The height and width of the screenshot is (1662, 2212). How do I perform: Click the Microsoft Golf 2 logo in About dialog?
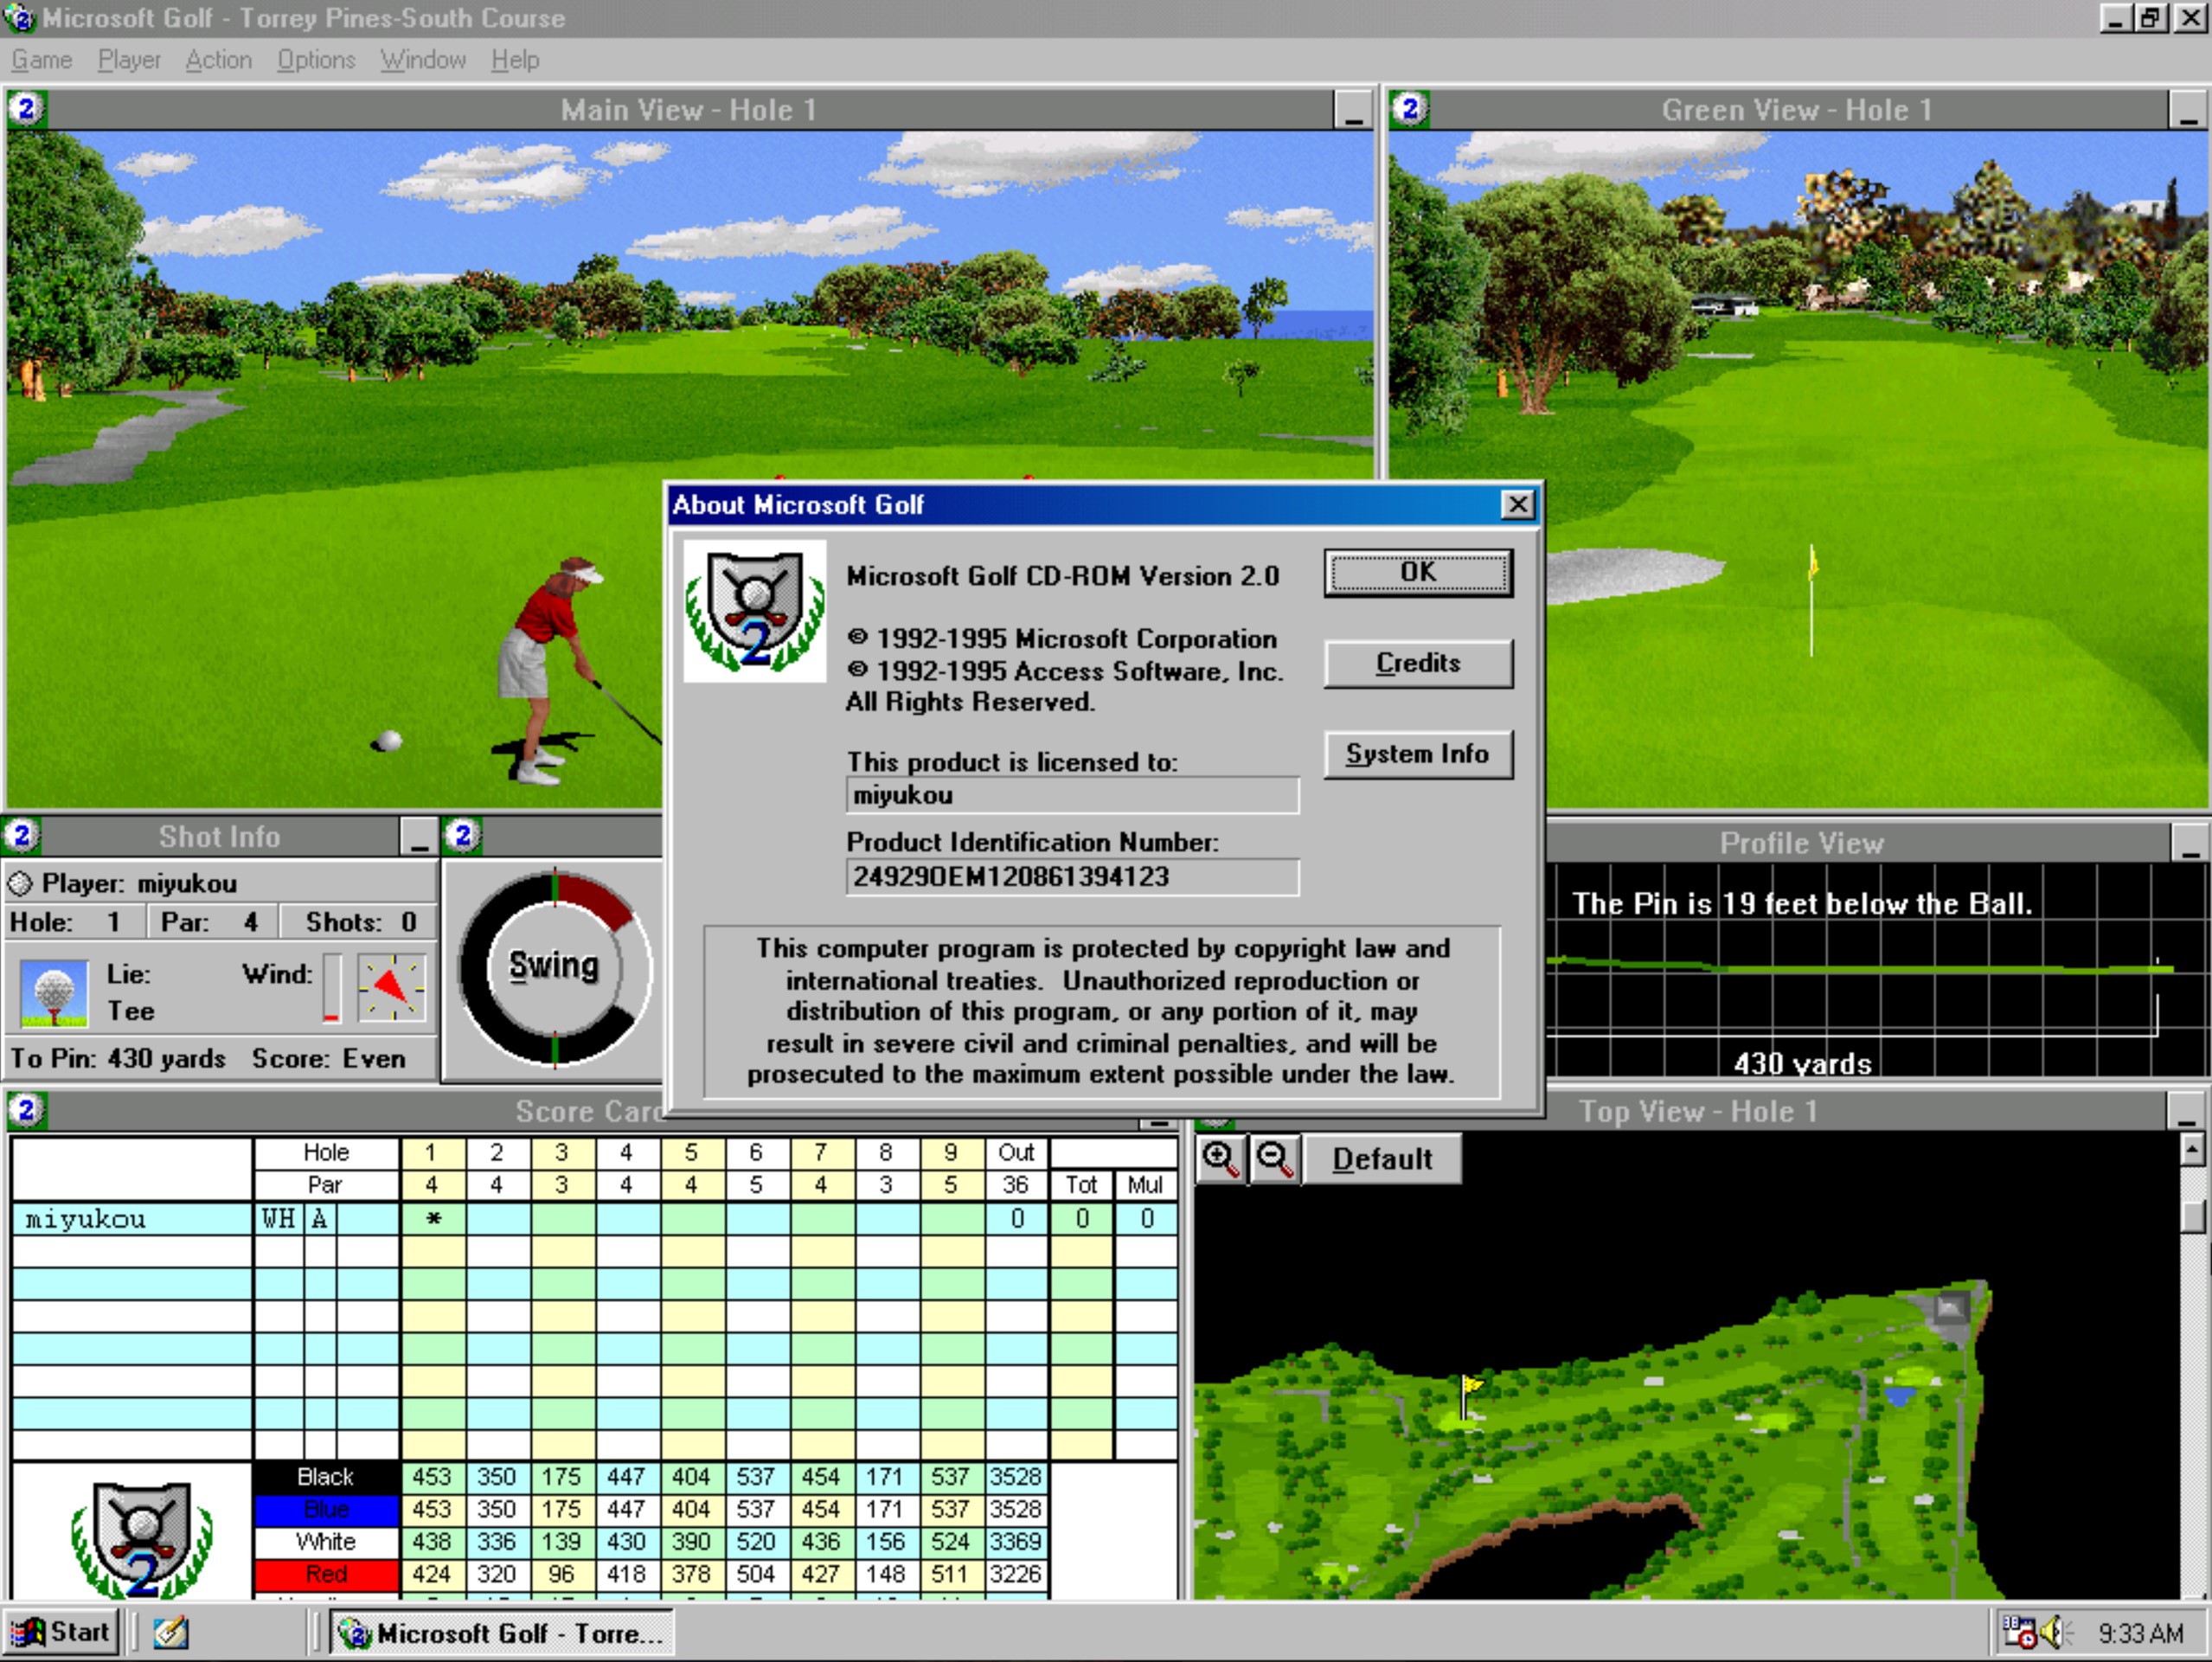tap(755, 611)
